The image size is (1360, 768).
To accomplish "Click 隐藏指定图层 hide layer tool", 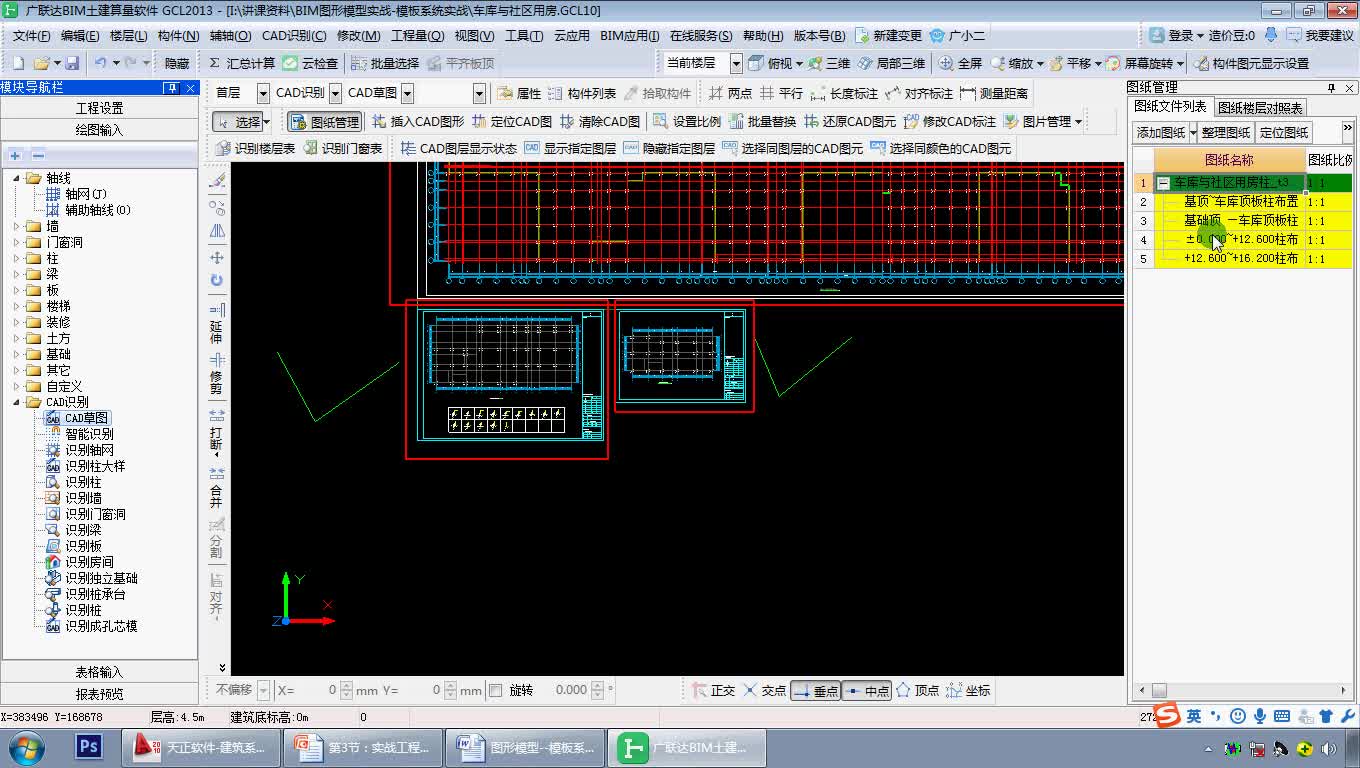I will 669,148.
